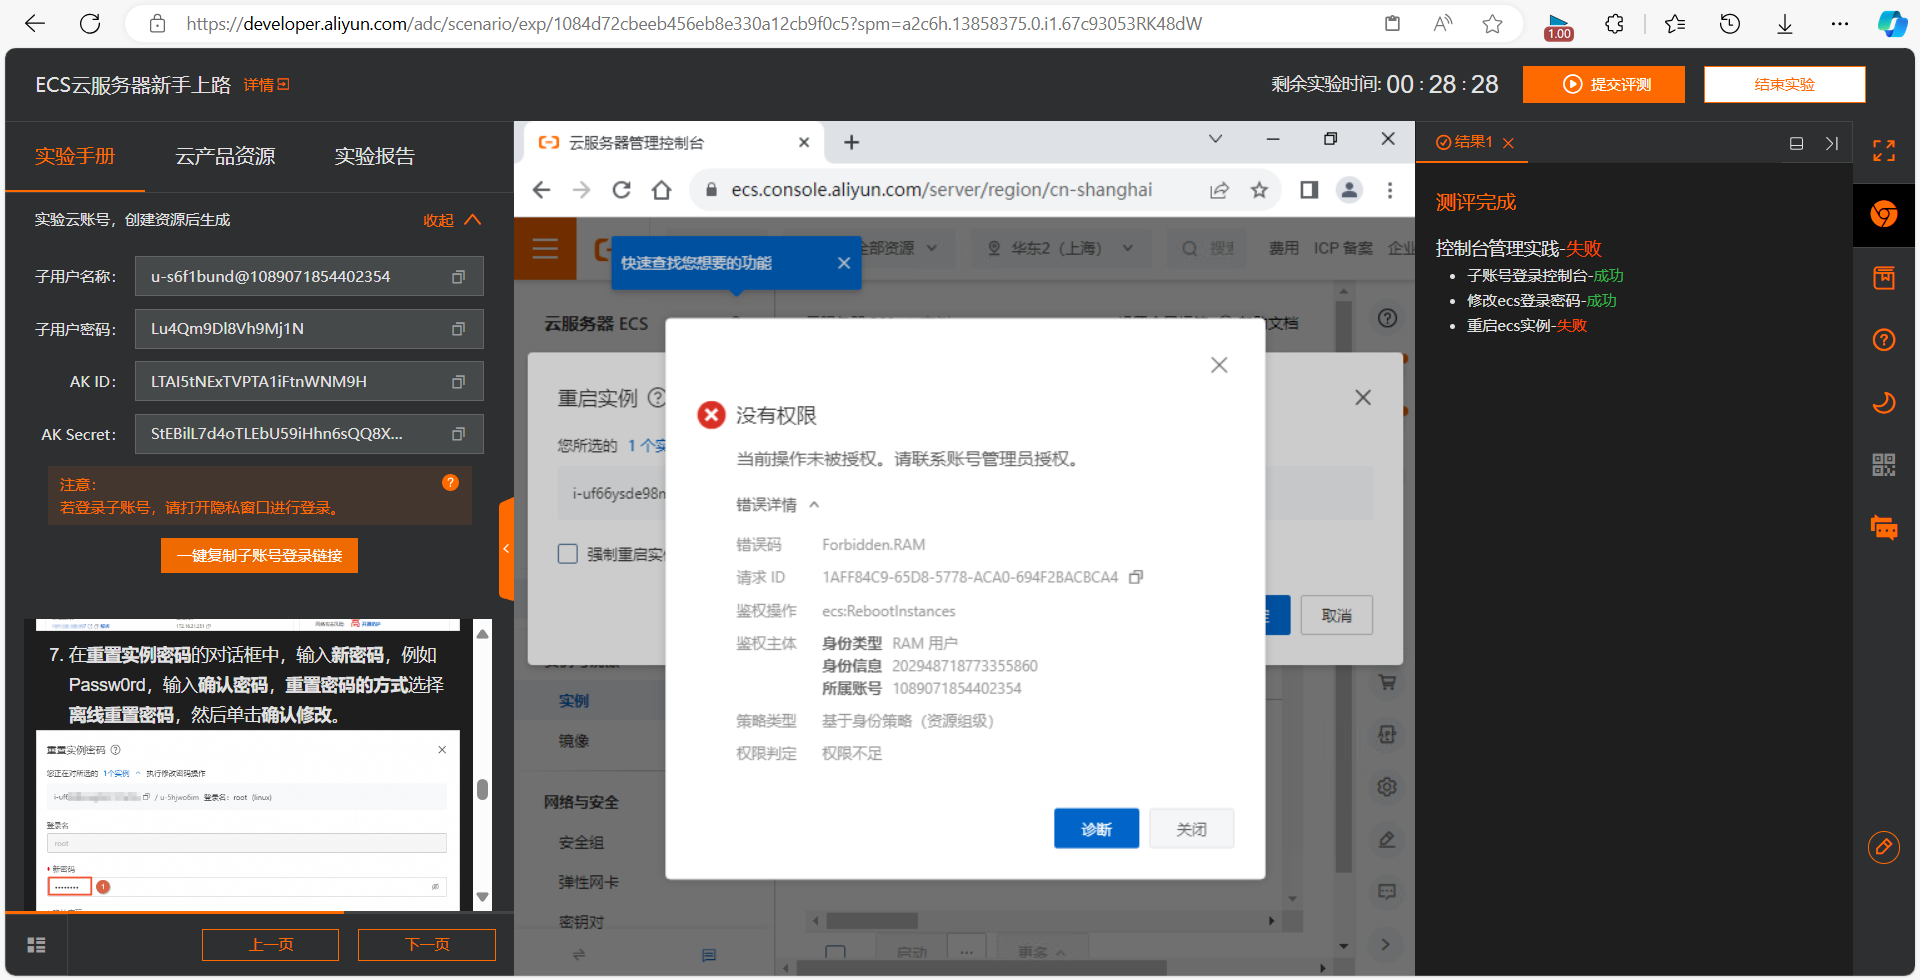Go to the 下一页 manual page
Image resolution: width=1920 pixels, height=980 pixels.
pyautogui.click(x=427, y=945)
